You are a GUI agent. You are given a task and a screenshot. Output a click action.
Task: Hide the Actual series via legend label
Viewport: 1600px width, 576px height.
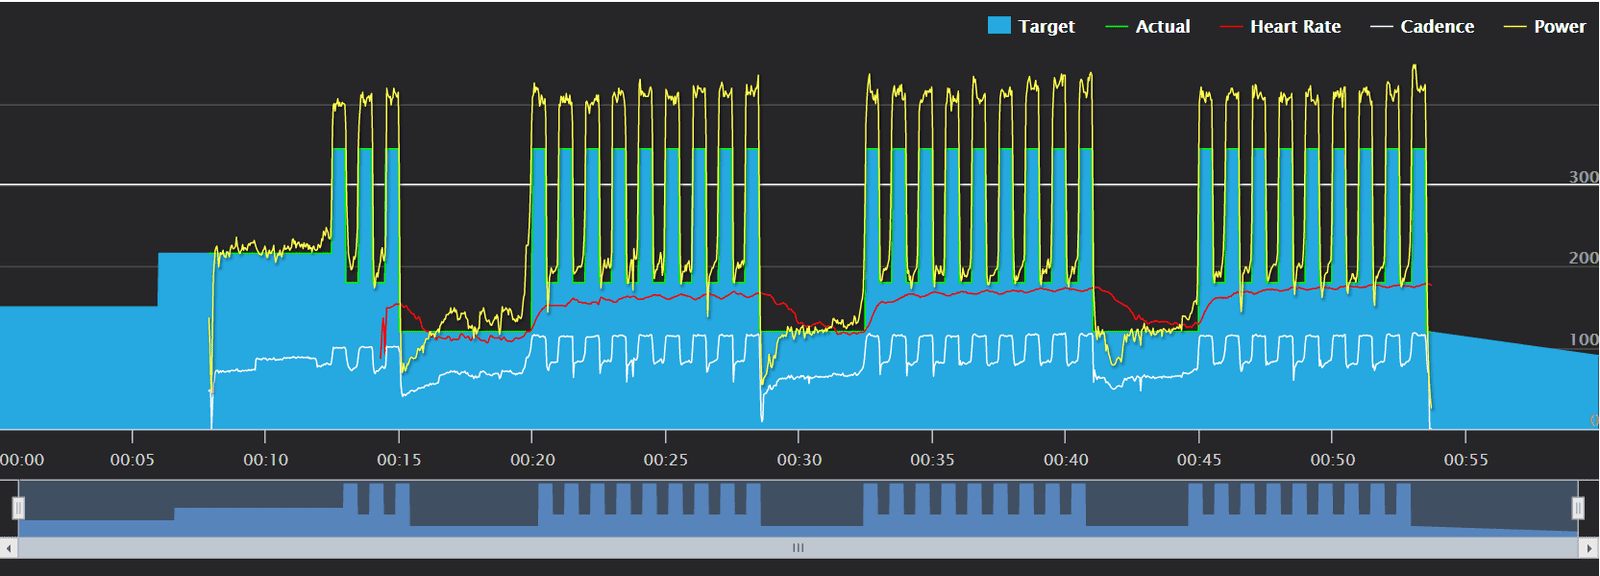point(1162,27)
